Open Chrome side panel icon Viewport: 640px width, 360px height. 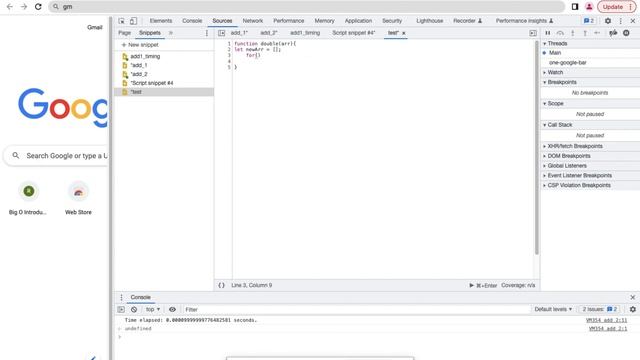click(575, 7)
